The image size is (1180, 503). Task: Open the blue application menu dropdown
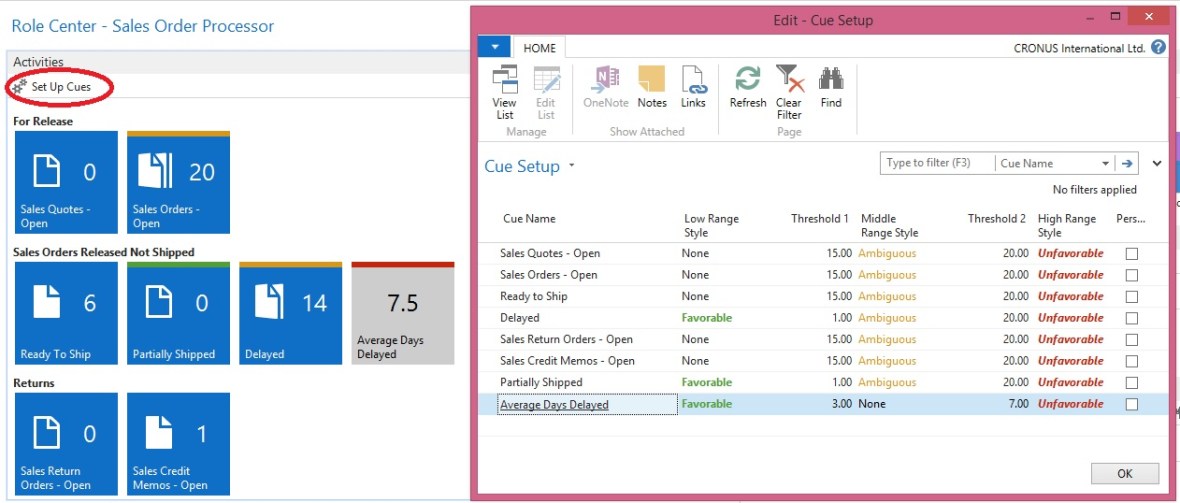494,47
